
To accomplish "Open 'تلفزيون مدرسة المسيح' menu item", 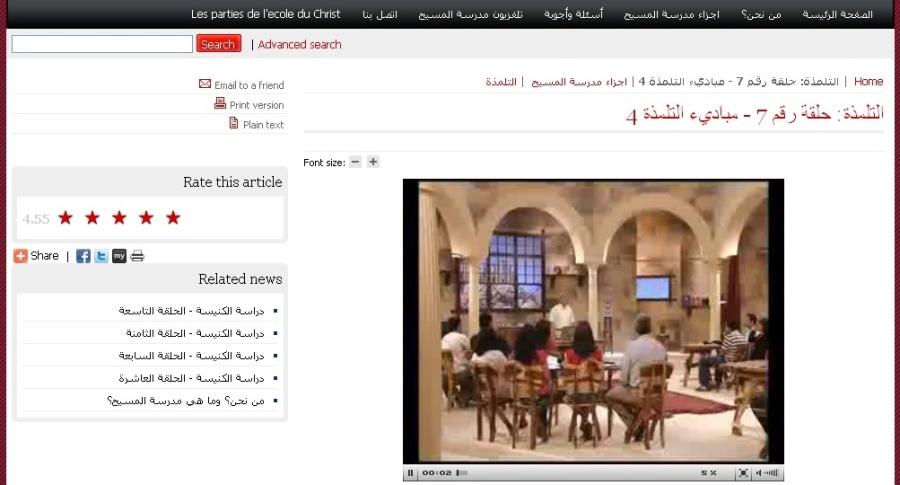I will (x=471, y=14).
